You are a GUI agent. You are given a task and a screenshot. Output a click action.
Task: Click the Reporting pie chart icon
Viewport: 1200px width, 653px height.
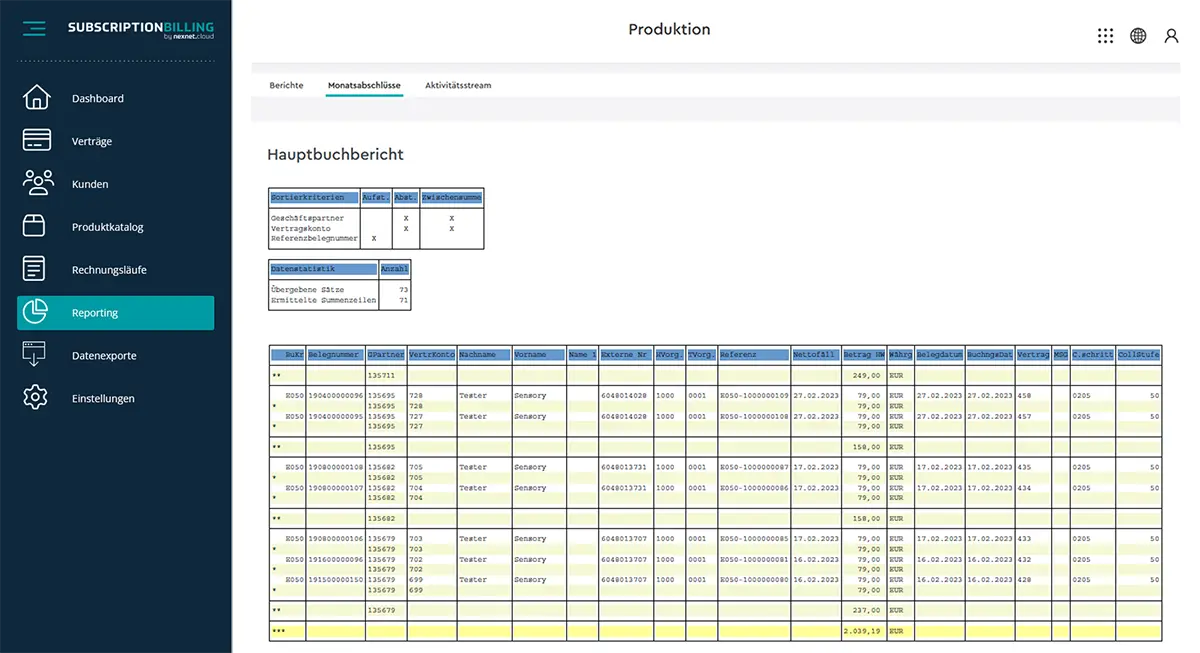[36, 312]
